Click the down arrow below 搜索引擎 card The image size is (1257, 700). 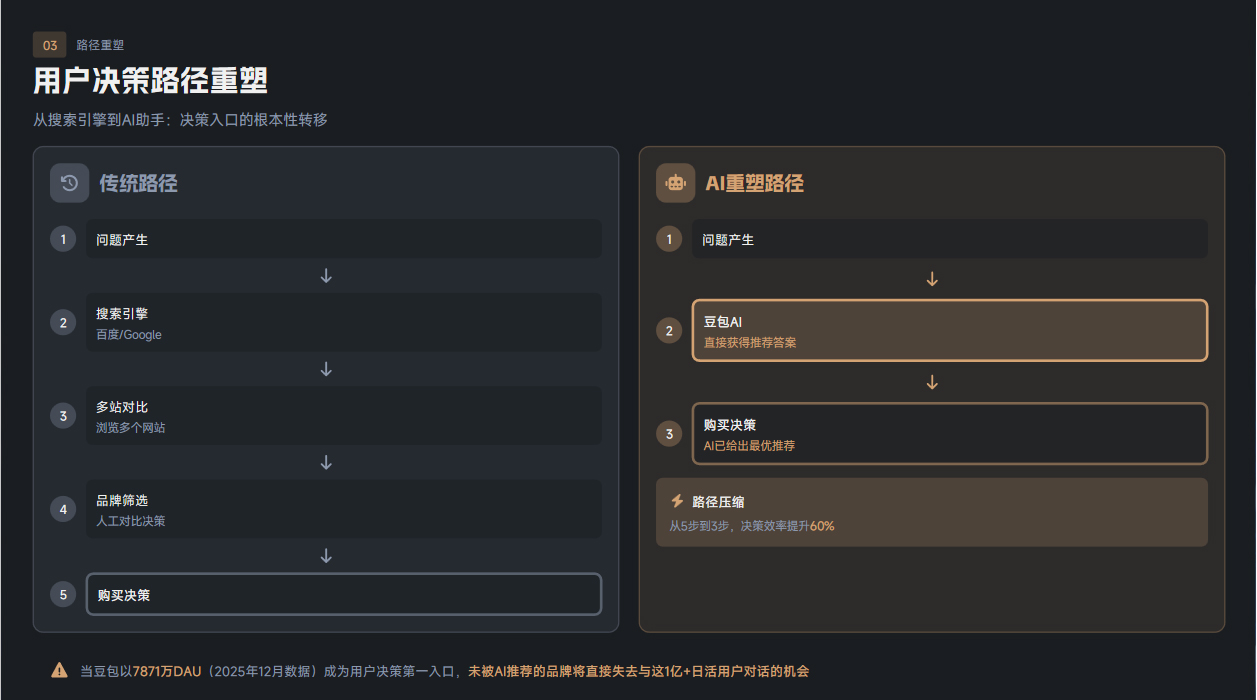[326, 369]
